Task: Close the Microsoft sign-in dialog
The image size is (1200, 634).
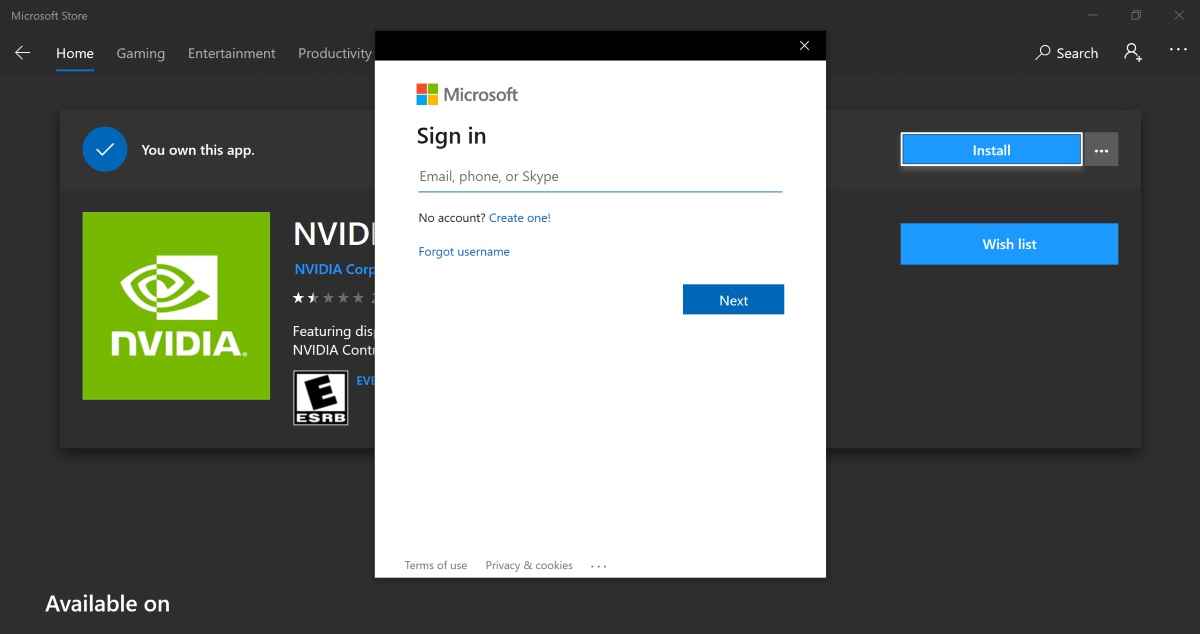Action: point(804,45)
